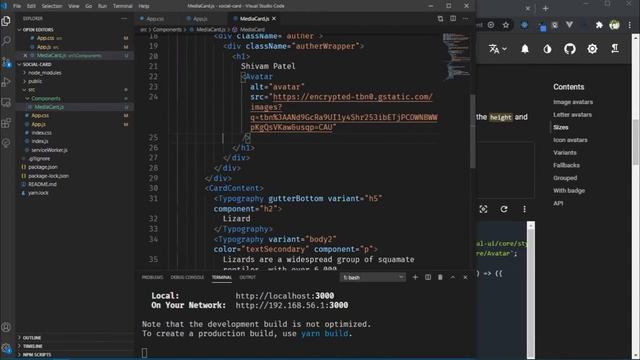Close the terminal panel
The height and width of the screenshot is (360, 640).
coord(465,277)
